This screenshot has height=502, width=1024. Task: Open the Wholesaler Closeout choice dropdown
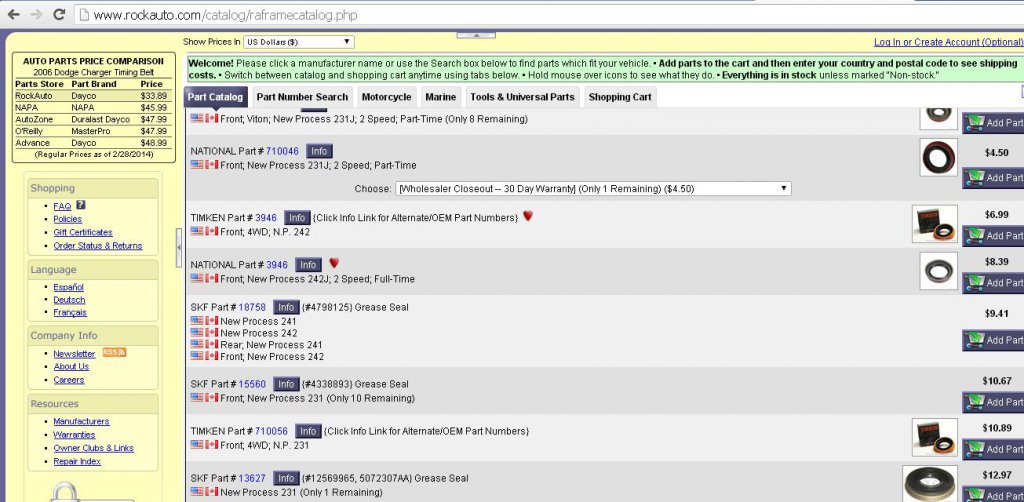pyautogui.click(x=593, y=189)
